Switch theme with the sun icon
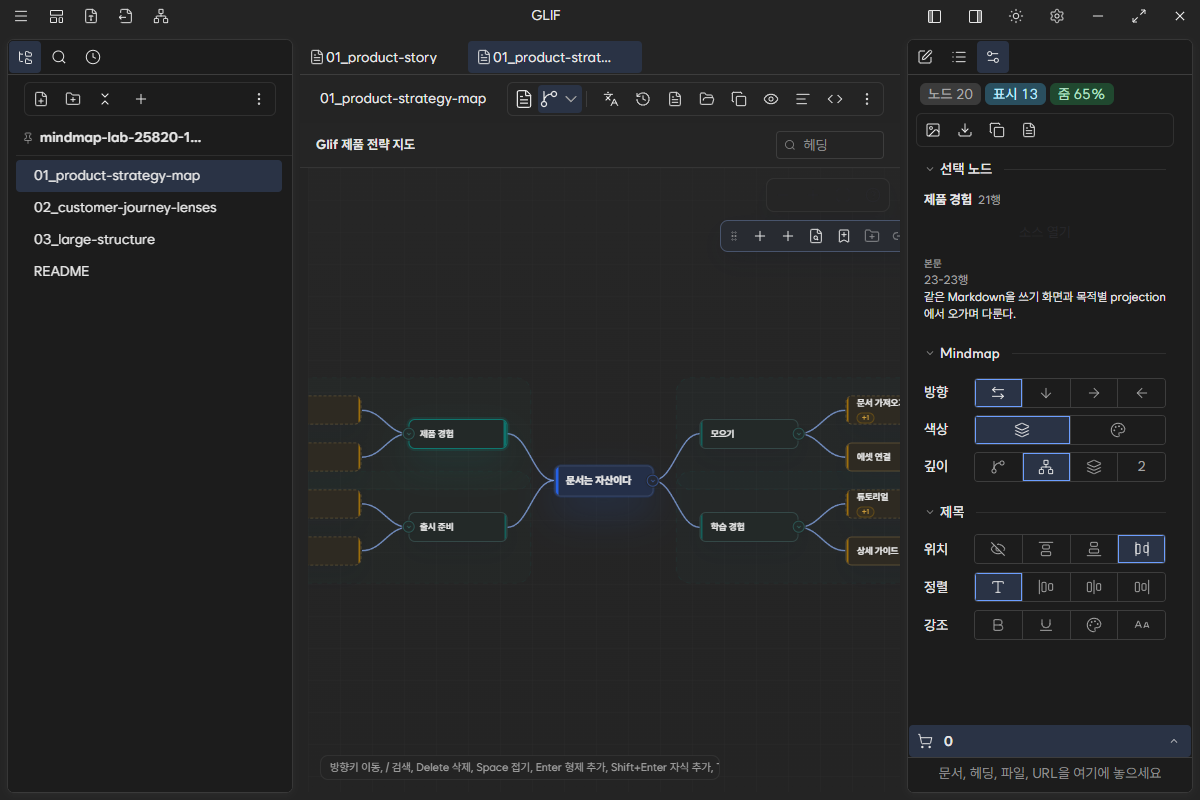This screenshot has height=800, width=1200. coord(1016,16)
